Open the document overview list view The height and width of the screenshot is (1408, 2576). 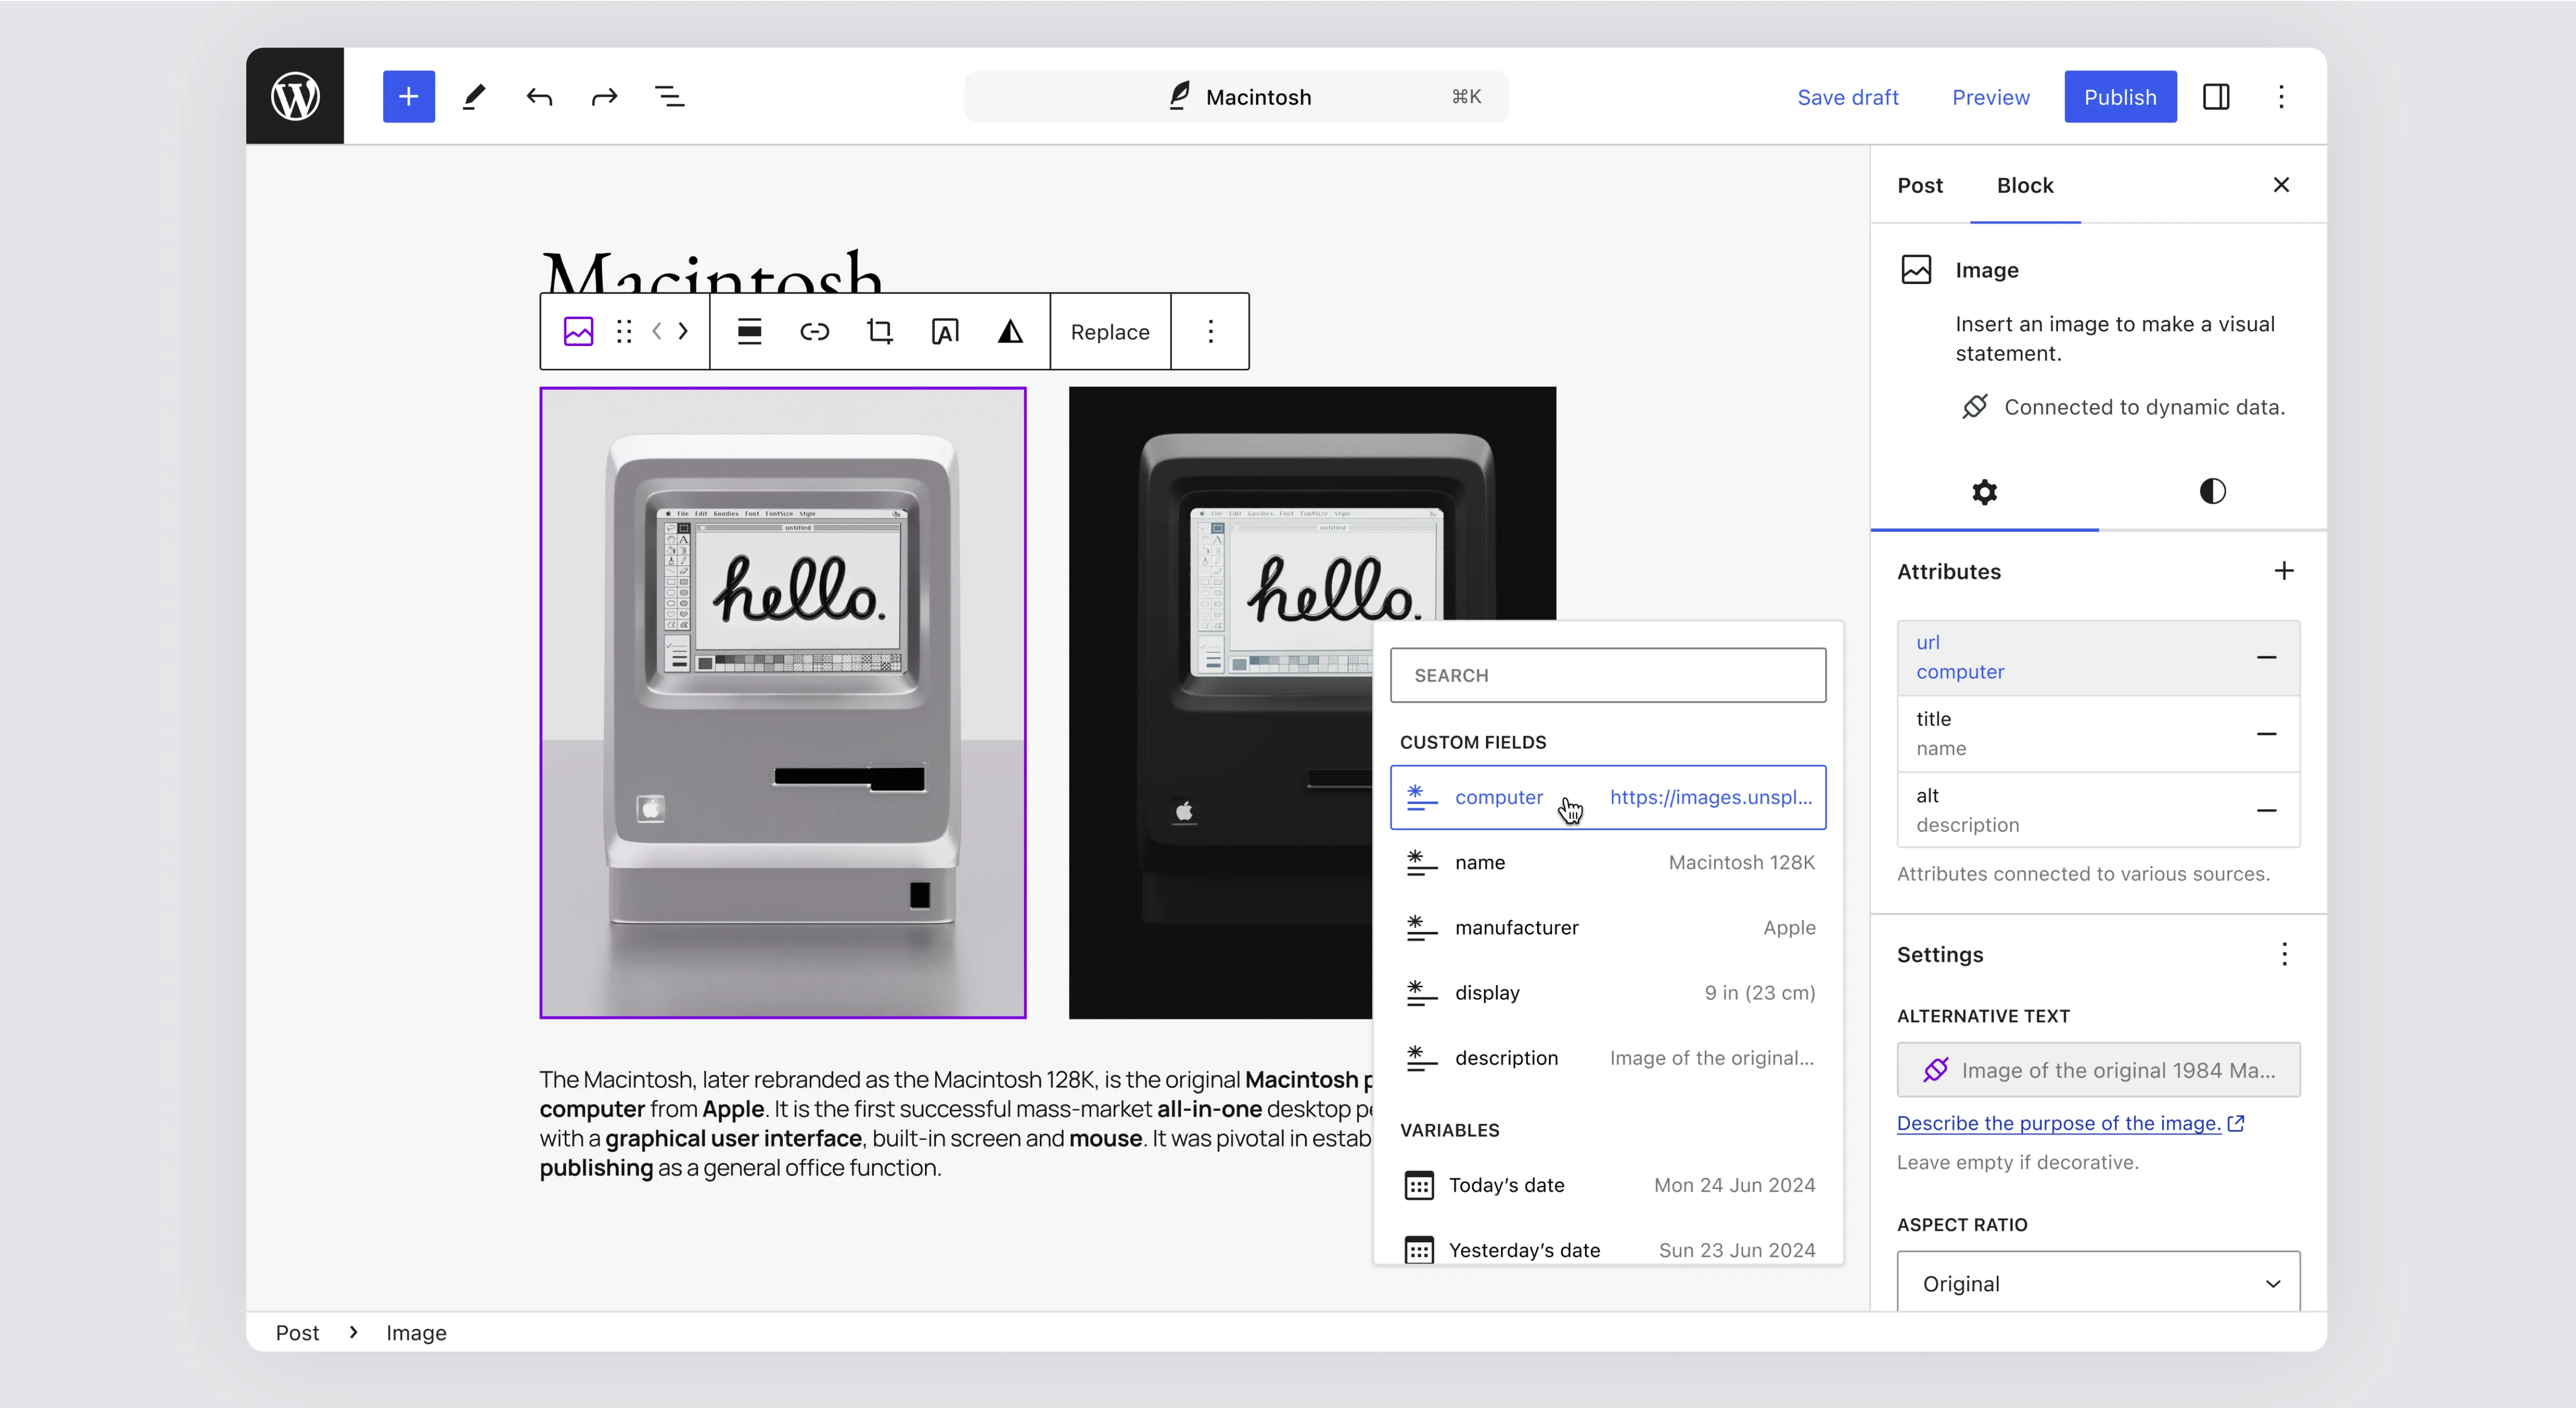click(669, 97)
